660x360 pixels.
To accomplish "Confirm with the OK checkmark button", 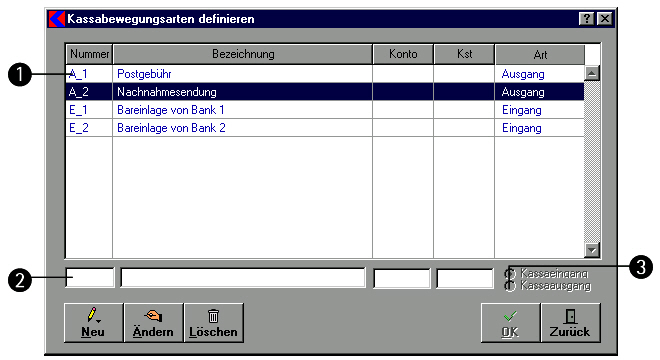I will click(x=511, y=323).
